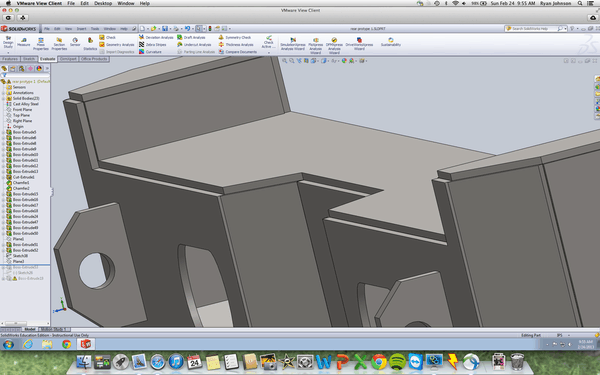Launch SimulationXpress Analysis Wizard

click(x=293, y=44)
